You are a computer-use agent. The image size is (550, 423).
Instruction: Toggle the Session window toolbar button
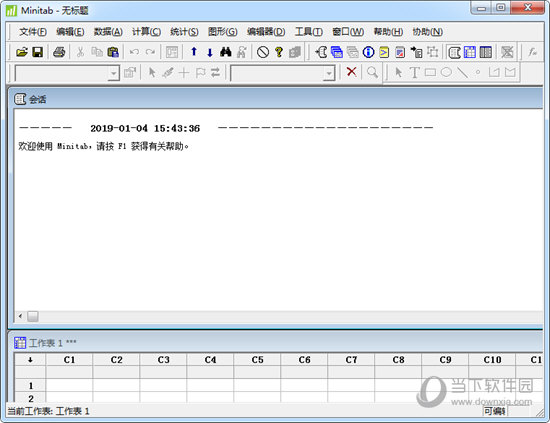(454, 52)
